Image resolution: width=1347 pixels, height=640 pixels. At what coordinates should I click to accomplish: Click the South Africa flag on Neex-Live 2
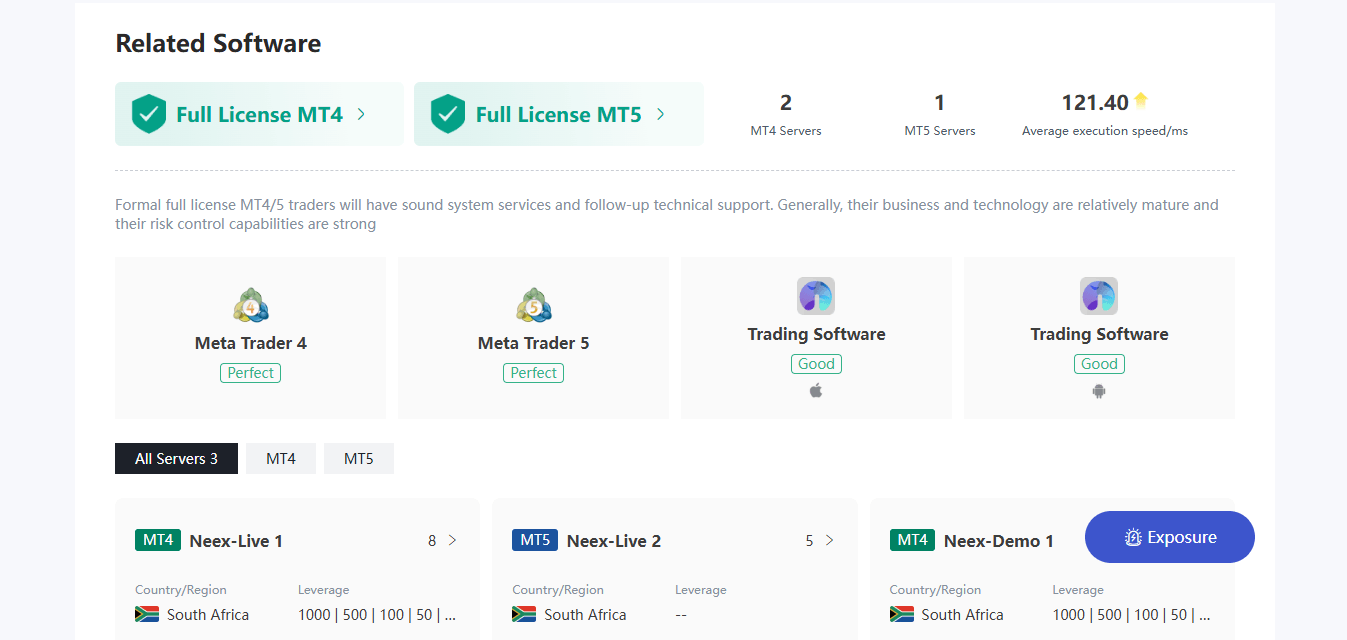(x=524, y=614)
